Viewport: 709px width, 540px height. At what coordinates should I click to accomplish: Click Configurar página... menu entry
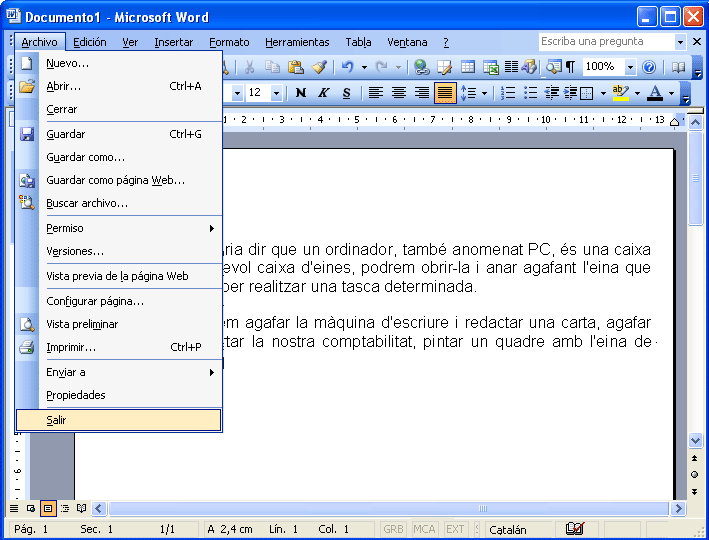tap(95, 301)
